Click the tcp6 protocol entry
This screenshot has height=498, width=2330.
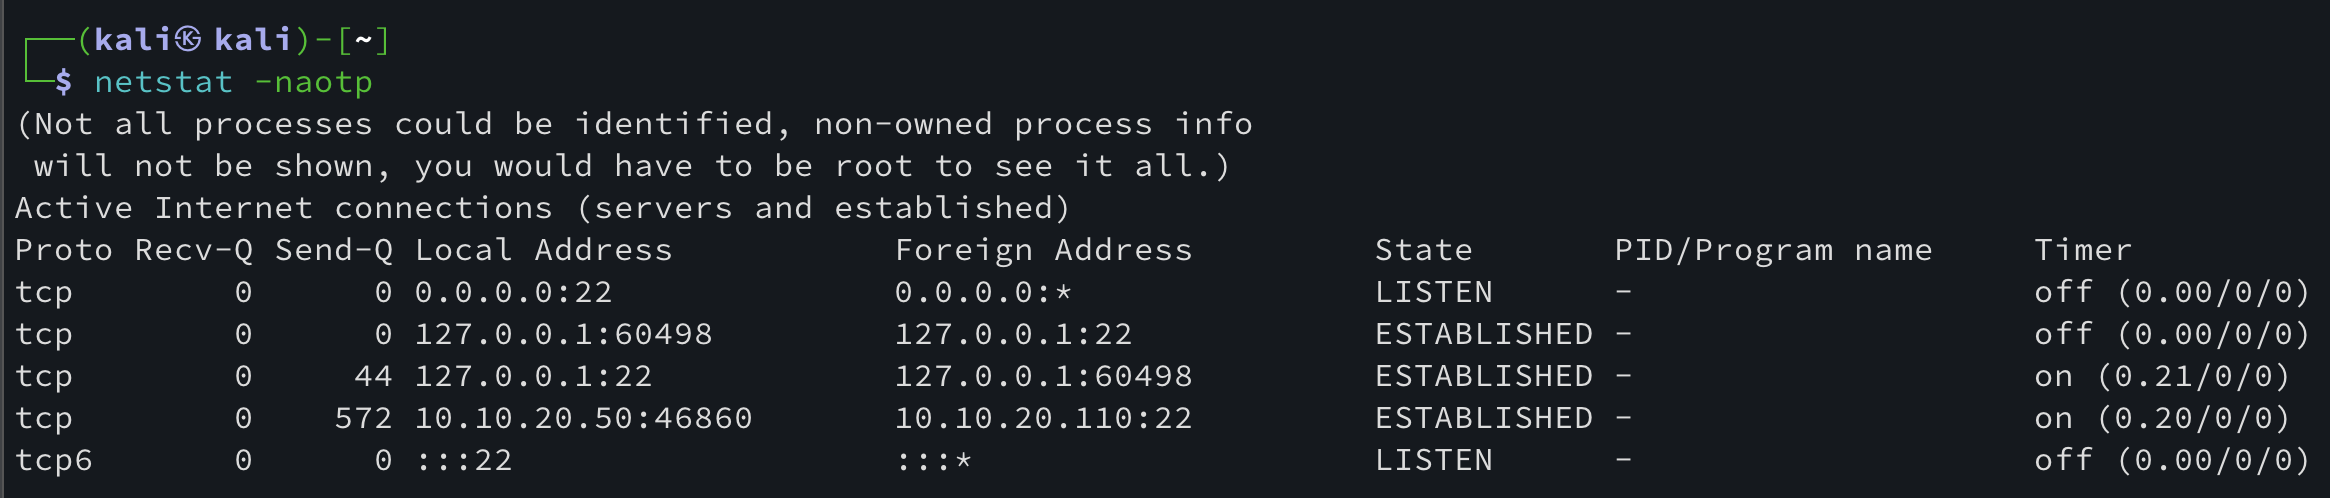pos(54,460)
